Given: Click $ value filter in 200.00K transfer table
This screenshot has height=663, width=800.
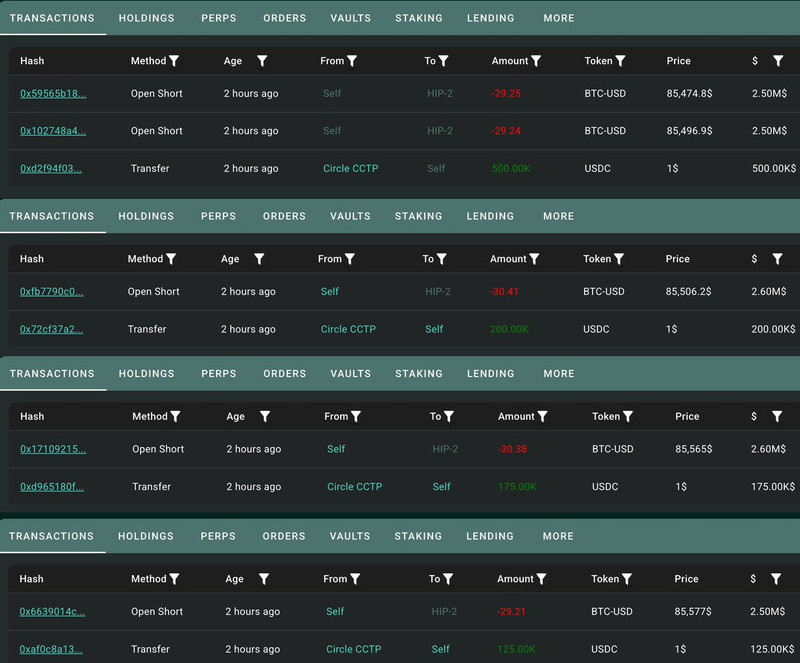Looking at the screenshot, I should pos(777,259).
